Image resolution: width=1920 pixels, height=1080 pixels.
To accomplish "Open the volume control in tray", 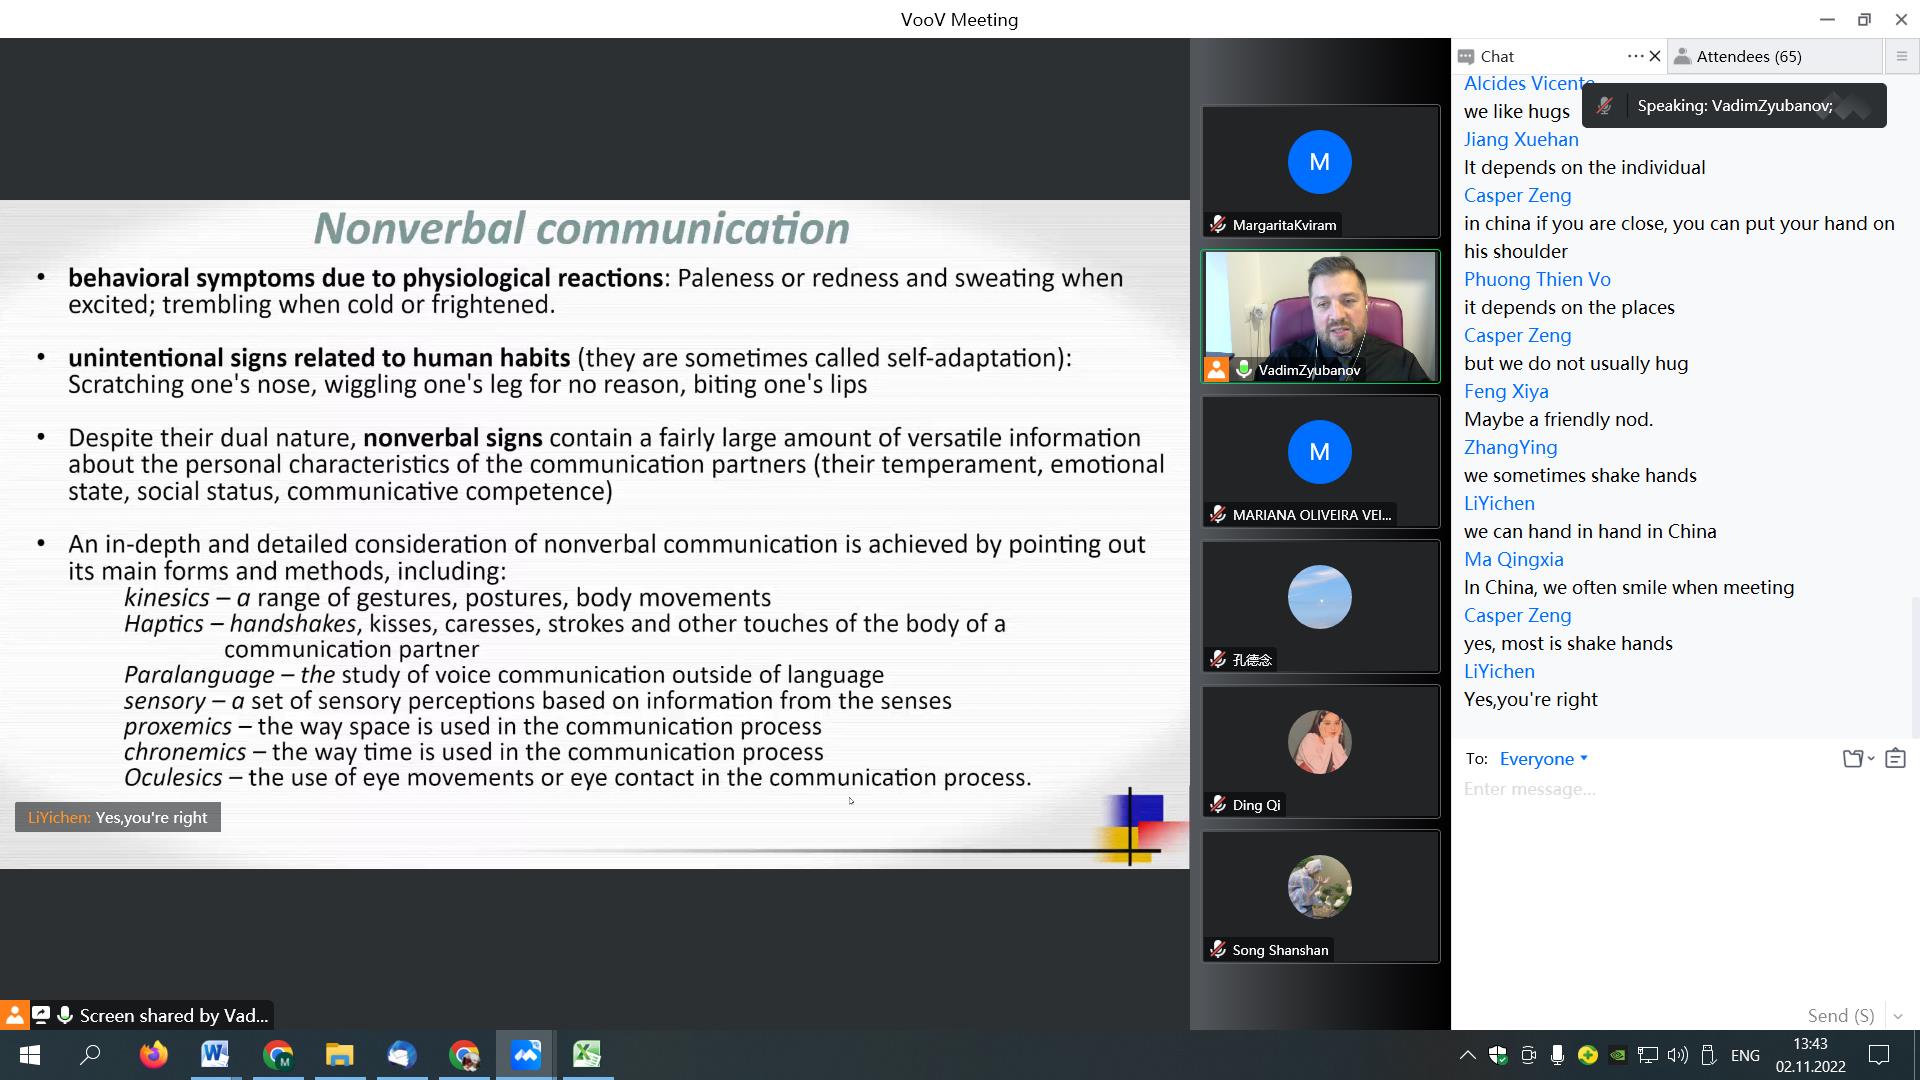I will (1678, 1055).
